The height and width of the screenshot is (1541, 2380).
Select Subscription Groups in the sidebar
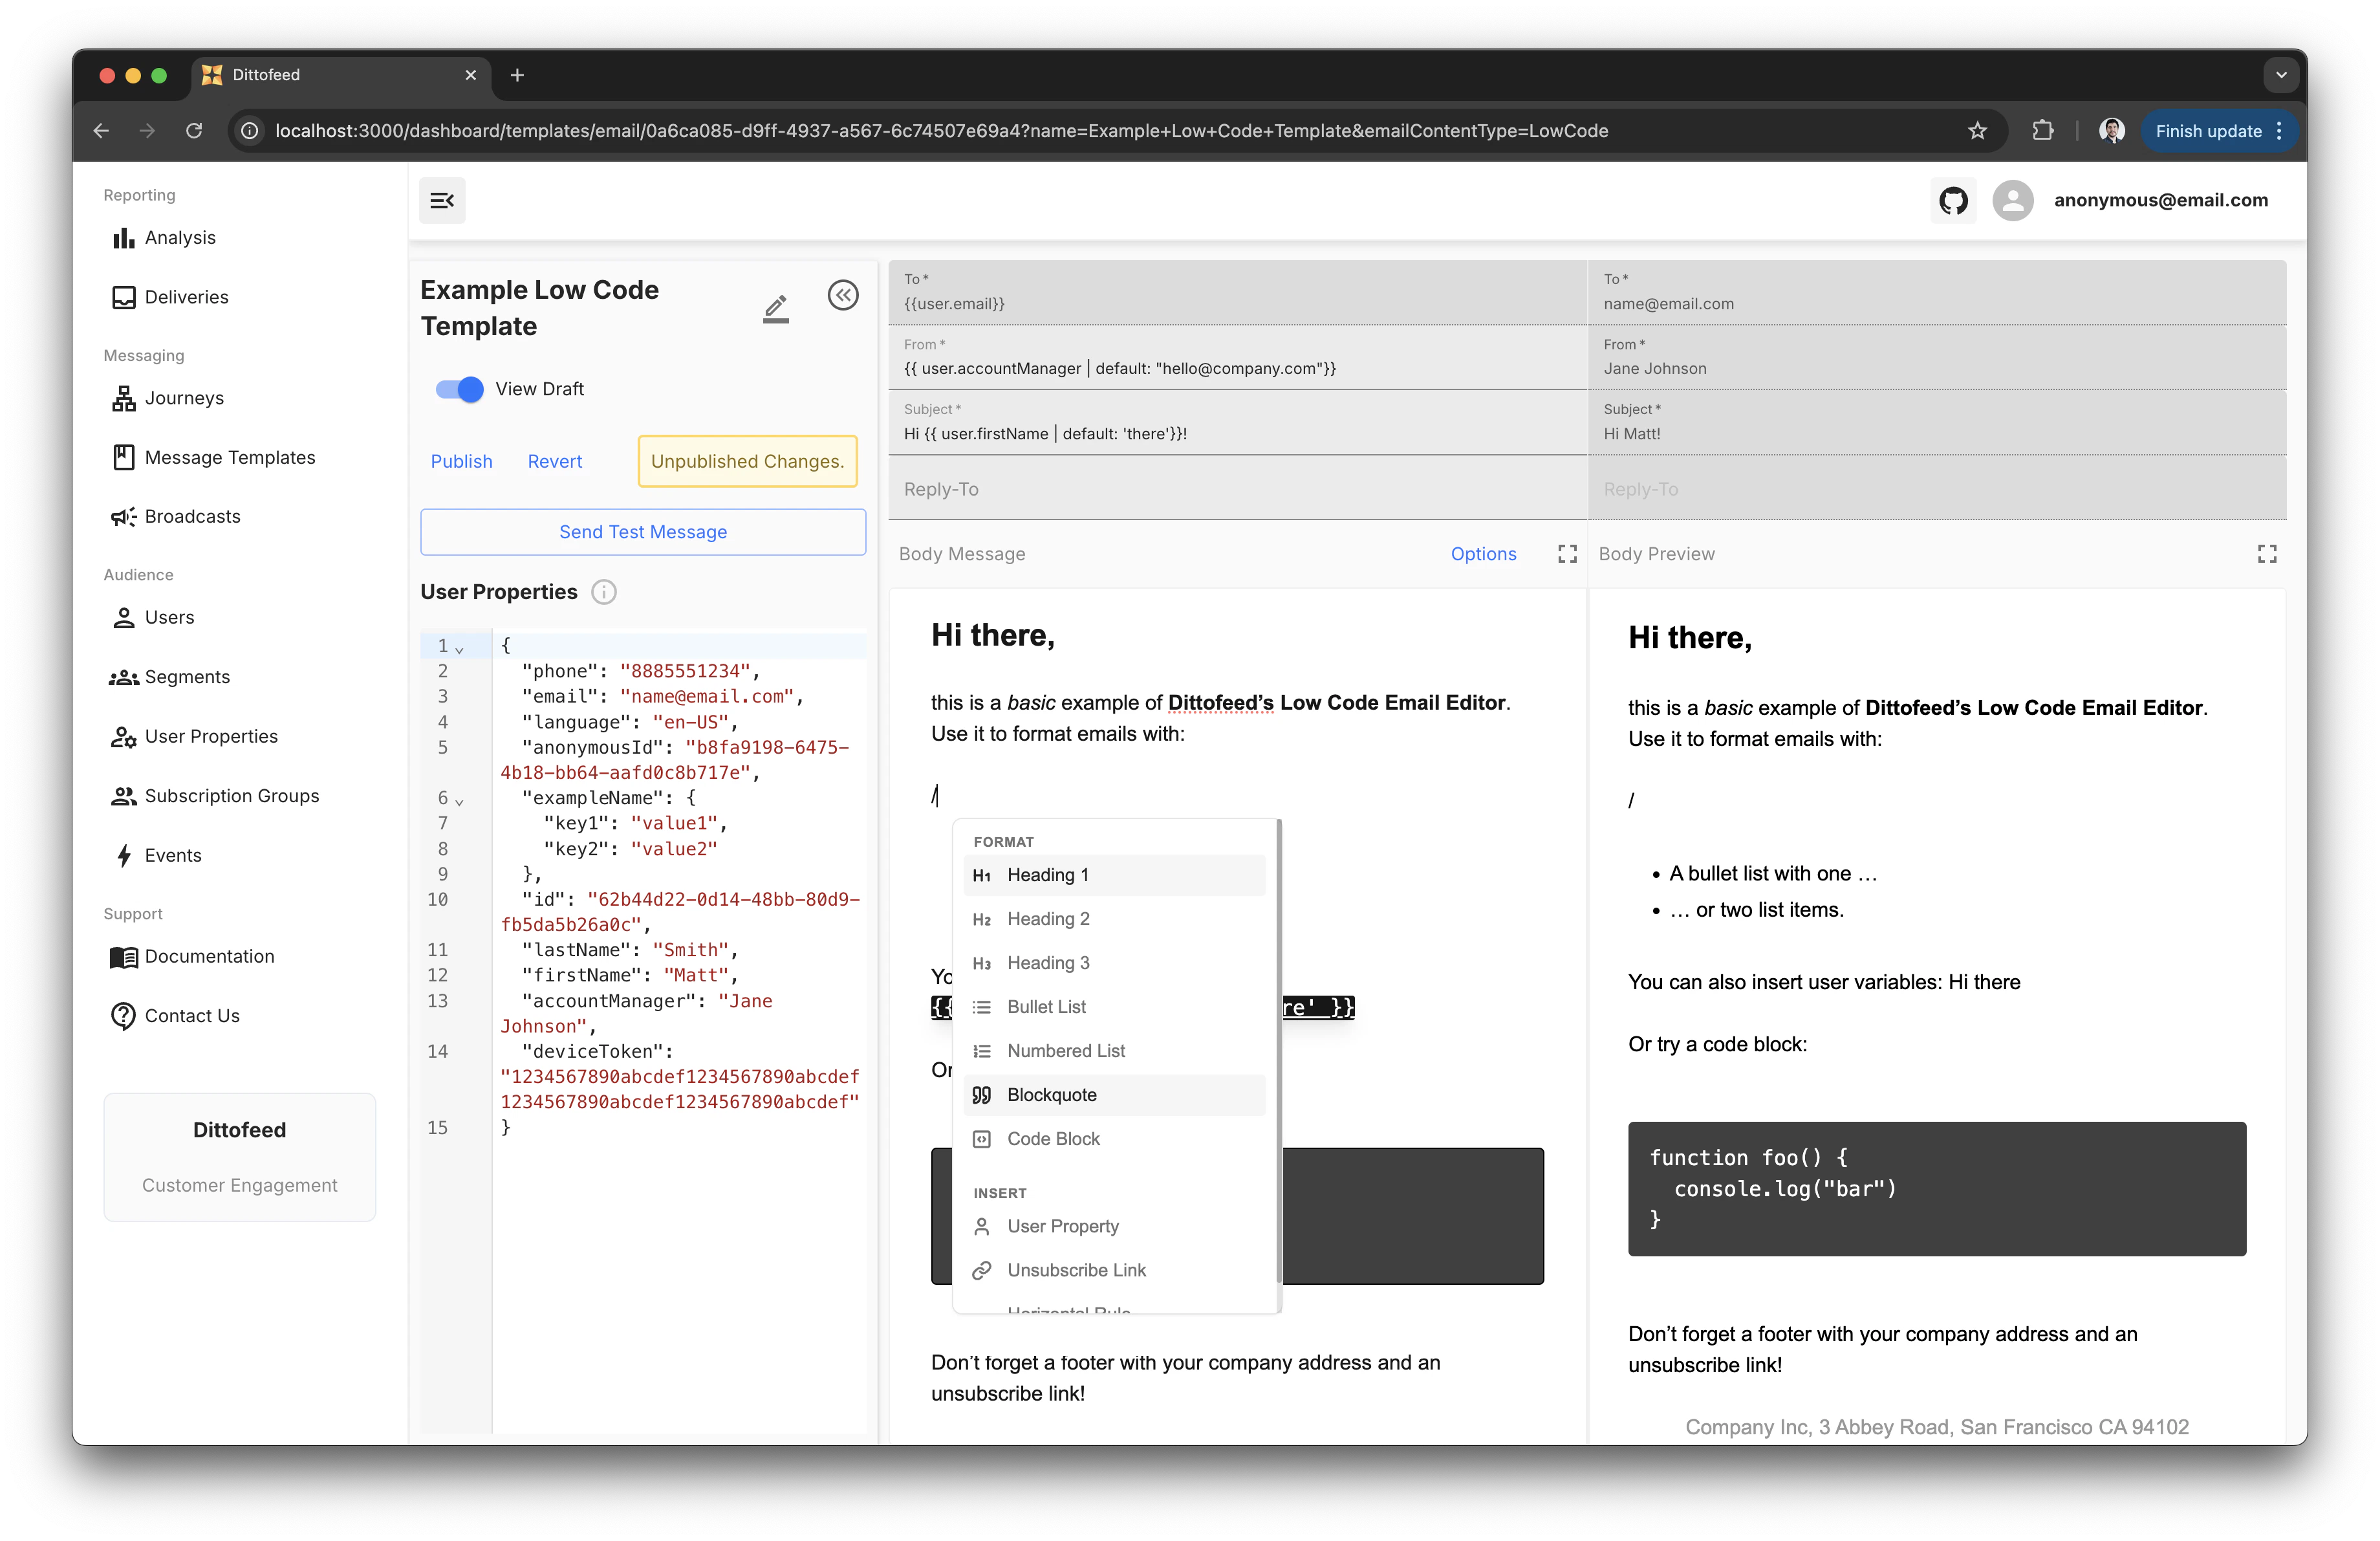tap(232, 795)
